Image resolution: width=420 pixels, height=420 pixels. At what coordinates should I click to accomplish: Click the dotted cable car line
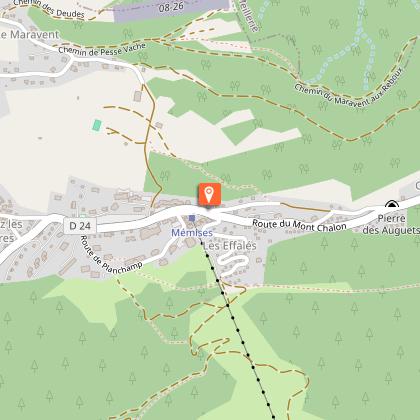point(238,330)
